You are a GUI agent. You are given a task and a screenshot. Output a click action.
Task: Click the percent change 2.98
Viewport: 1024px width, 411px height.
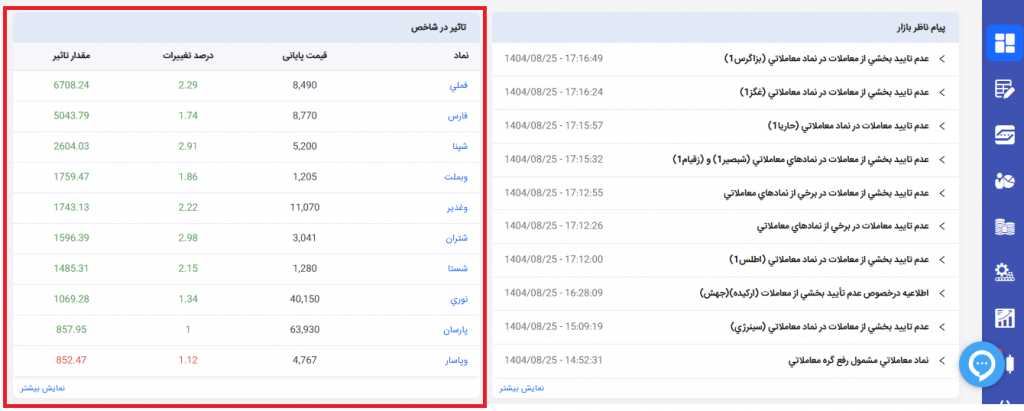[x=188, y=238]
